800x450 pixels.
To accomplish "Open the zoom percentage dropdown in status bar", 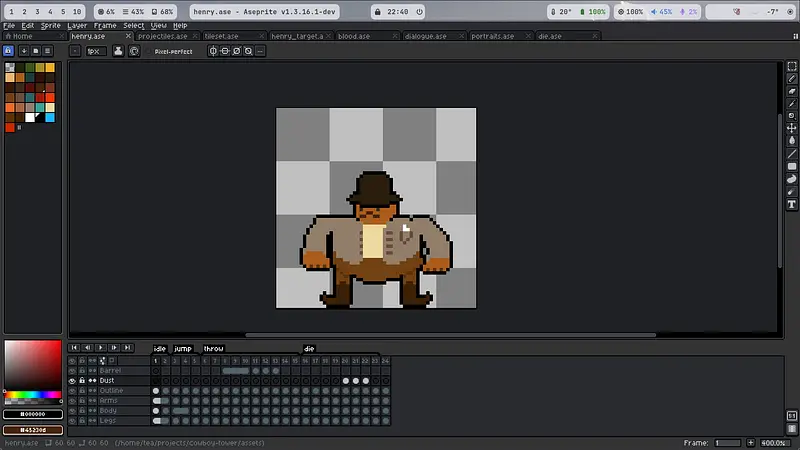I will [x=774, y=442].
